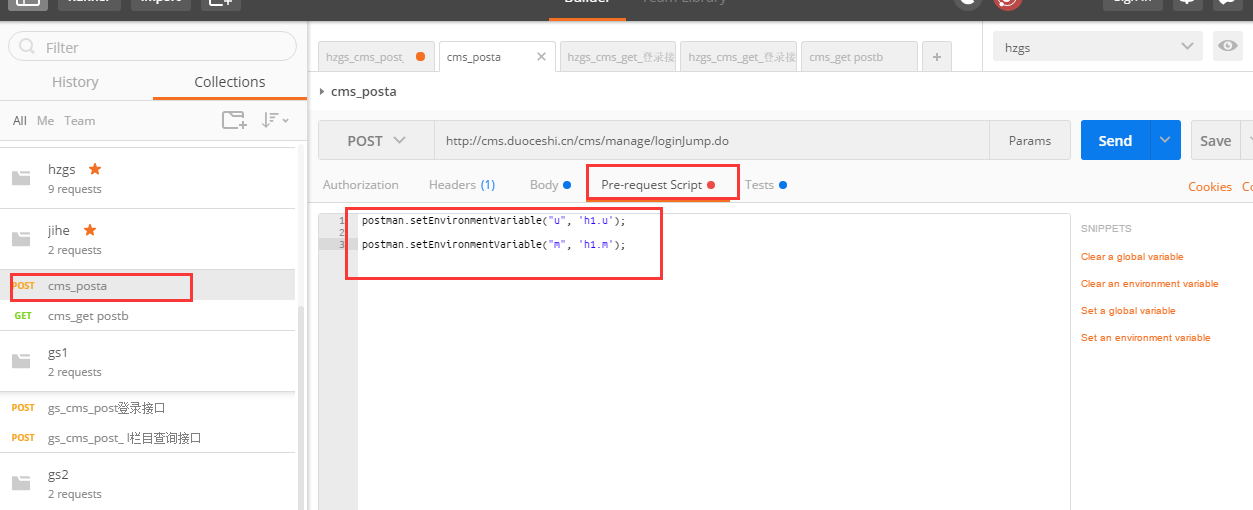Click '2 requests' text under gs1
Screen dimensions: 1253x510
tap(75, 372)
